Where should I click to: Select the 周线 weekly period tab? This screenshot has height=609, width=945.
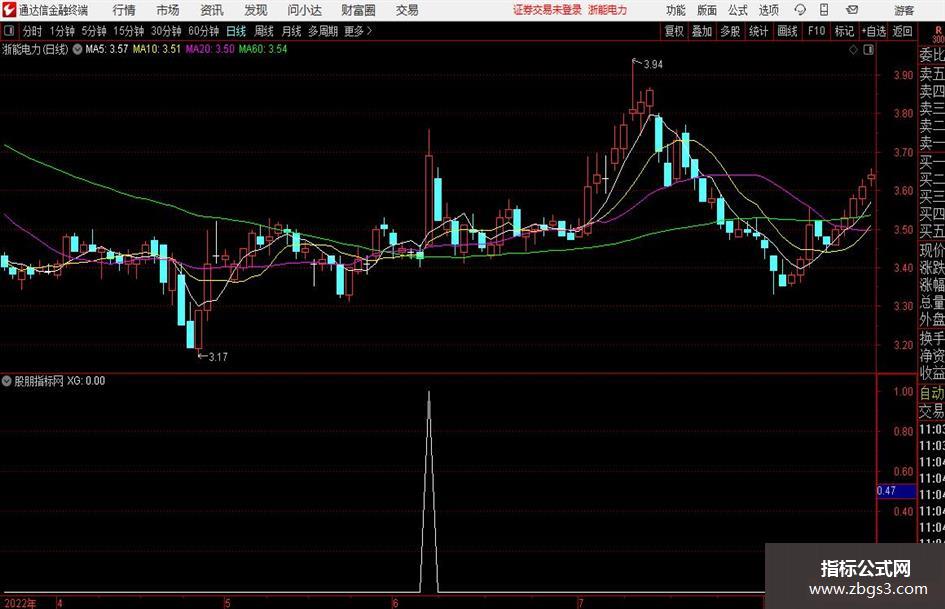(x=263, y=31)
